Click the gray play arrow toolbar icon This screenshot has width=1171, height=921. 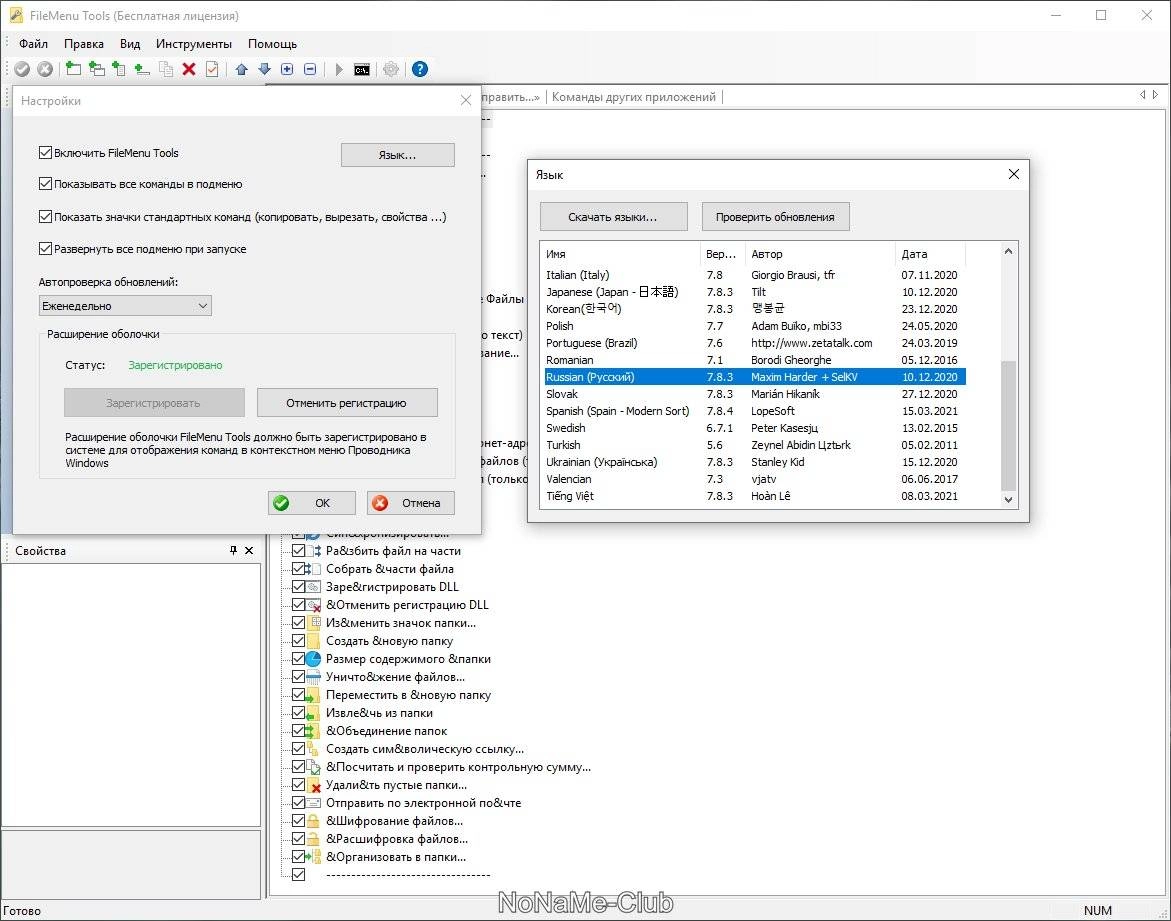pyautogui.click(x=339, y=69)
